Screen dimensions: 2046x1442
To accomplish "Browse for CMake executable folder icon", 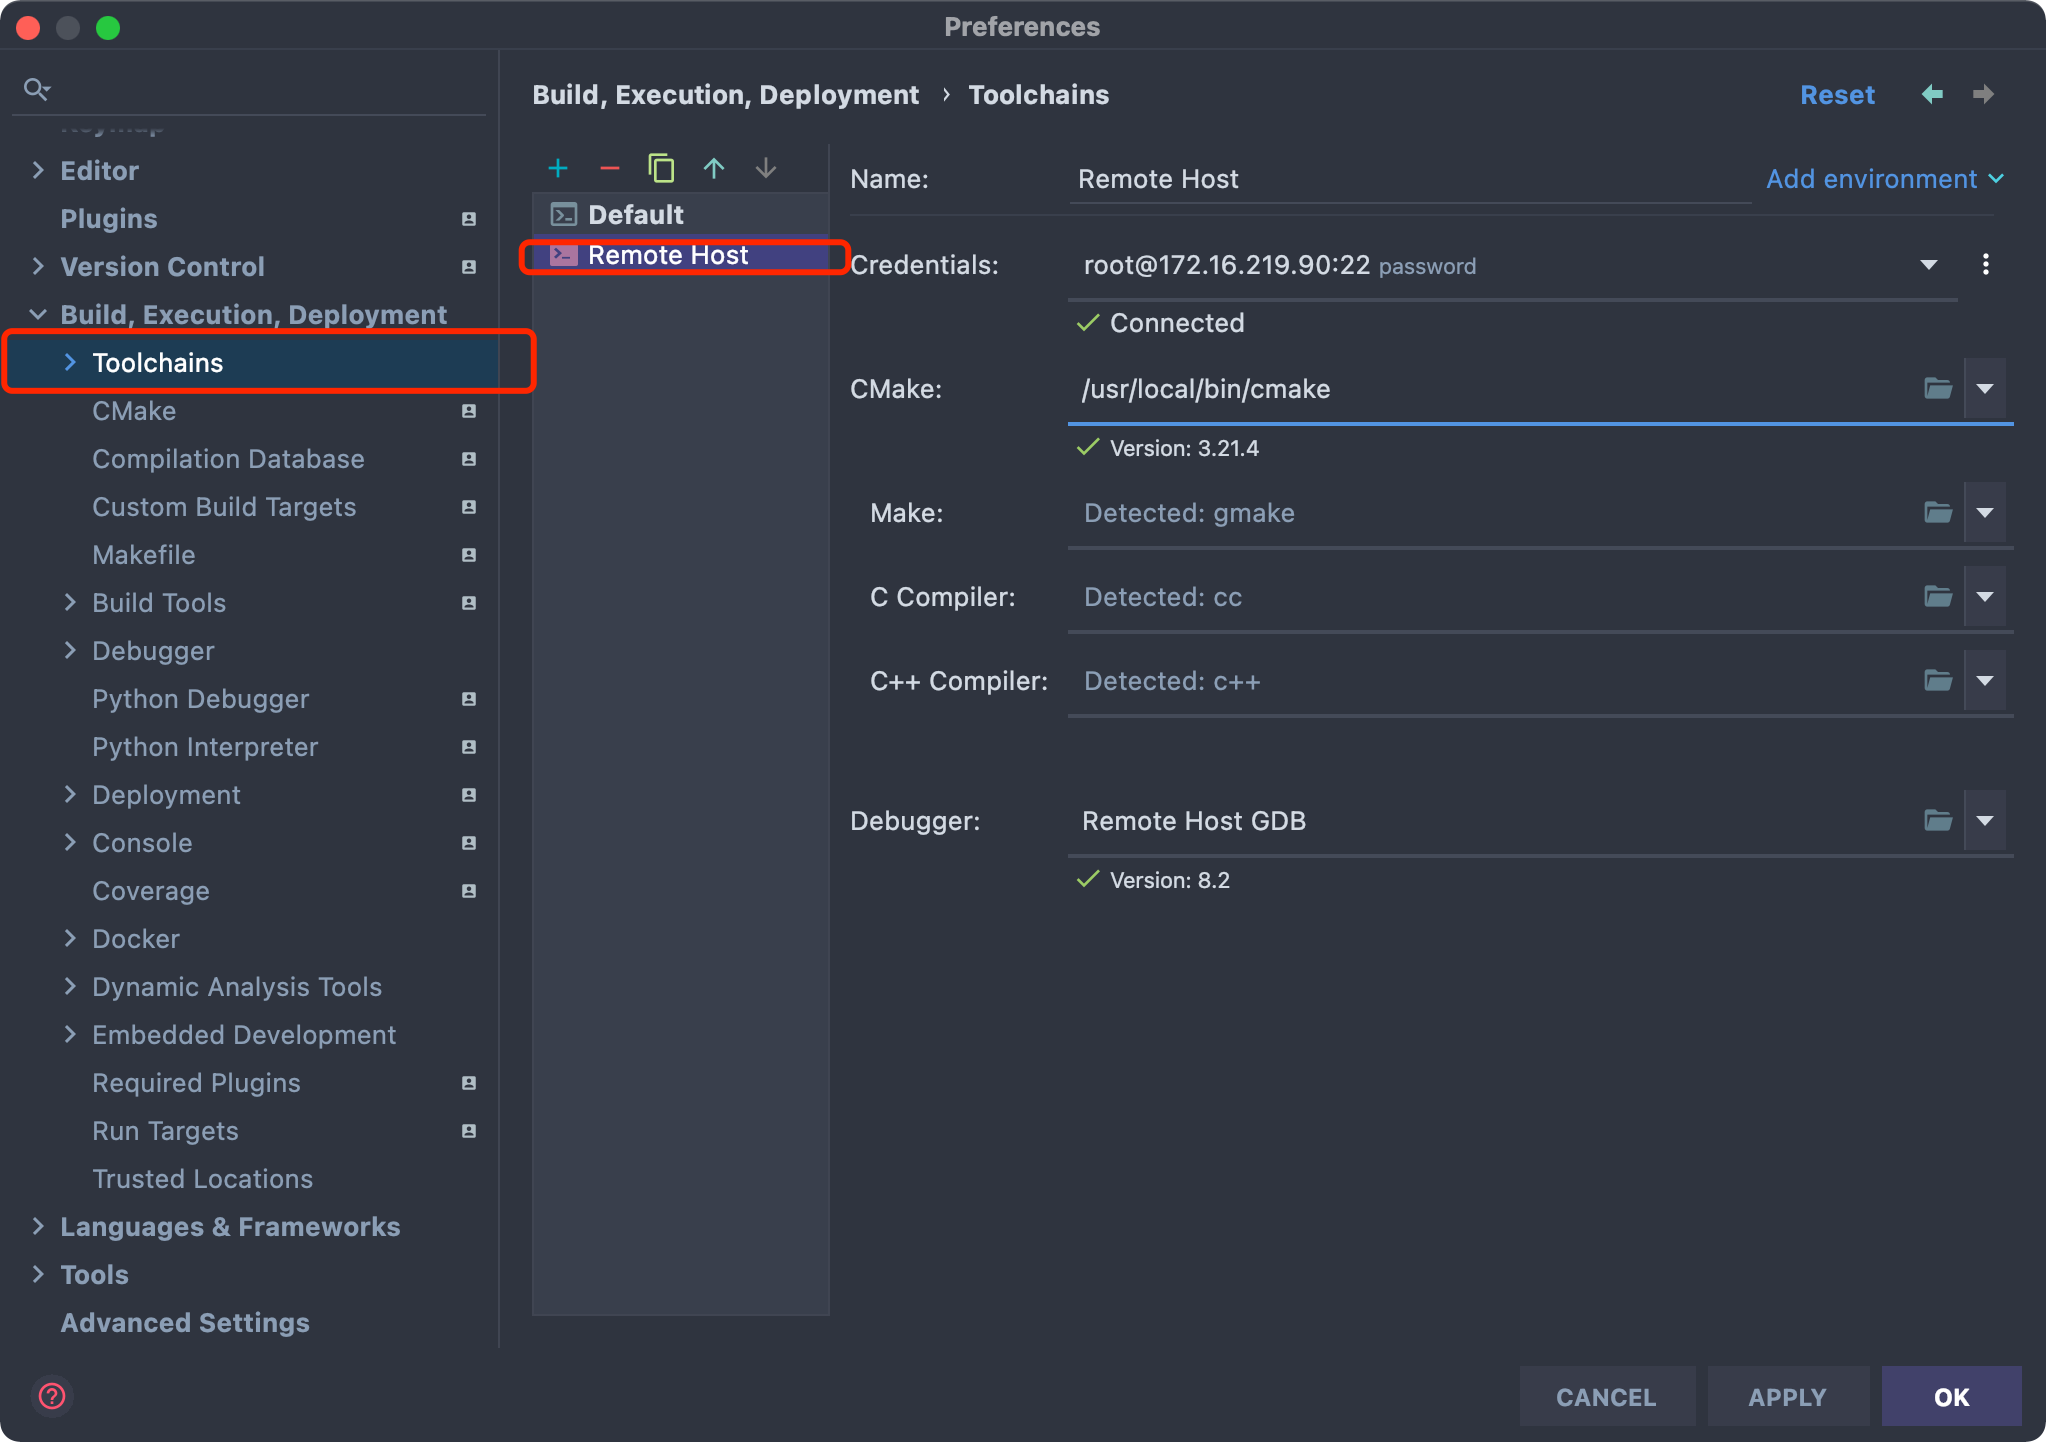I will [x=1938, y=389].
